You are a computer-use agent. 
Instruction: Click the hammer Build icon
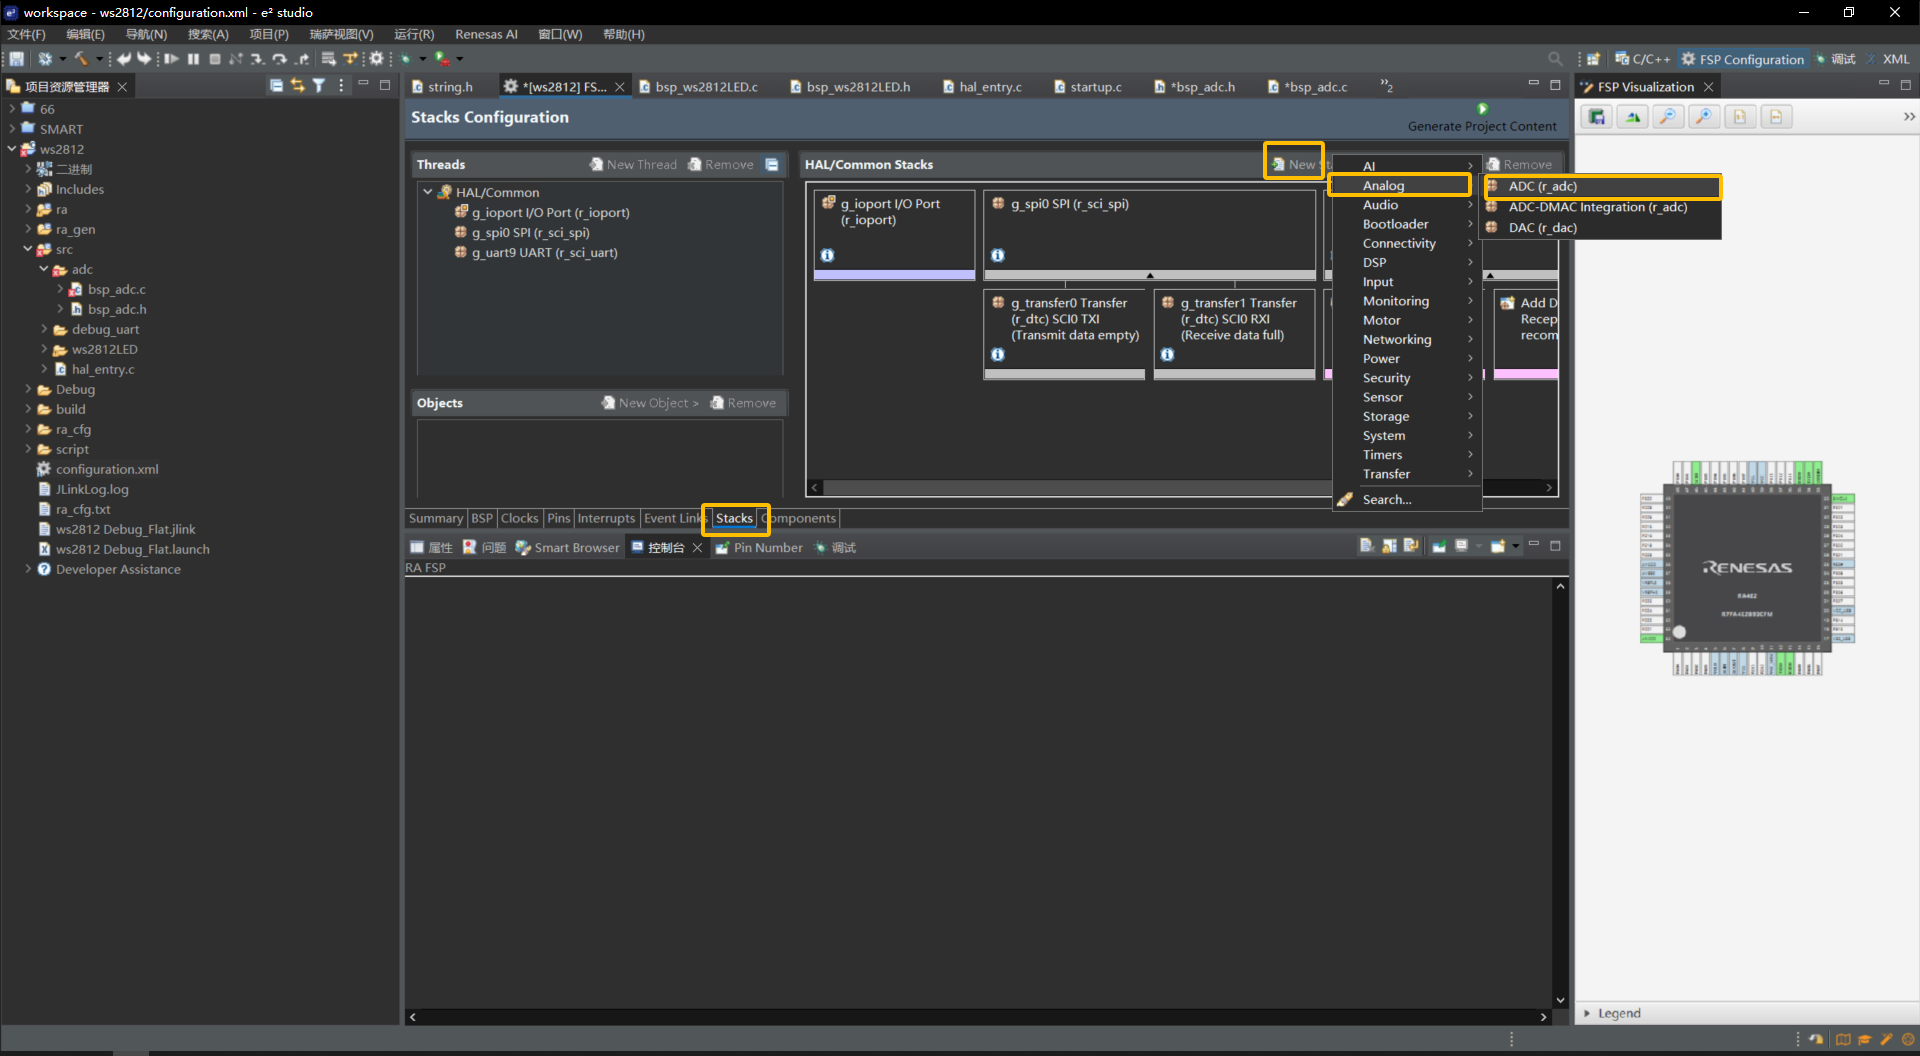point(81,59)
